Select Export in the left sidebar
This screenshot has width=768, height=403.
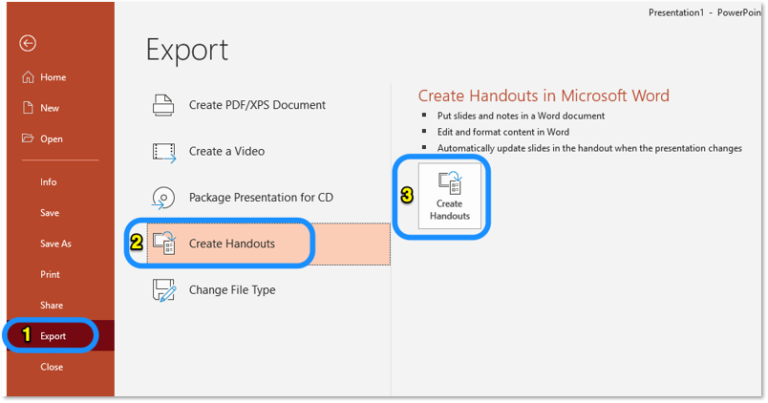(53, 336)
